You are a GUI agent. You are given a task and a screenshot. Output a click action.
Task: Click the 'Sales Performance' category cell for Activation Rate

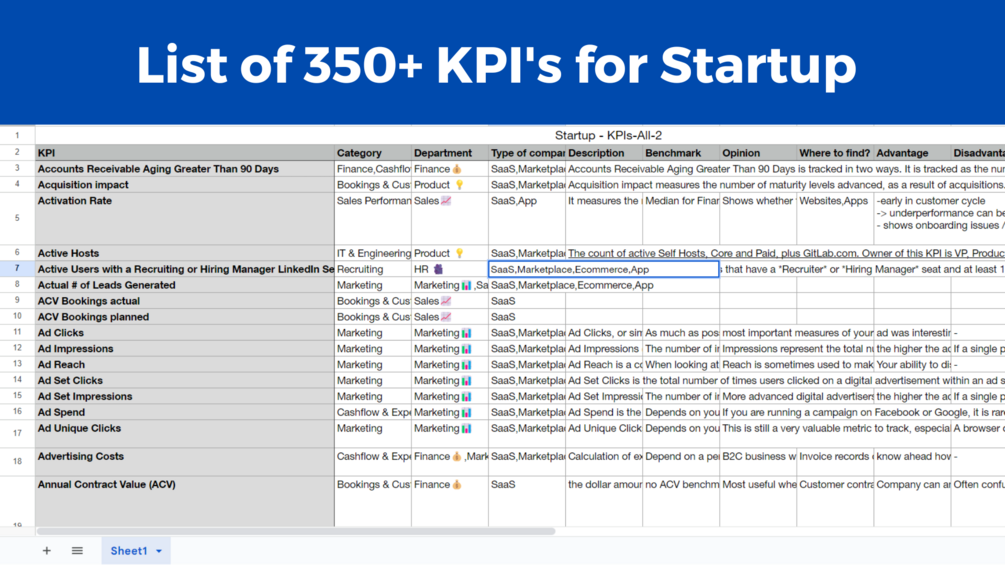[x=373, y=218]
